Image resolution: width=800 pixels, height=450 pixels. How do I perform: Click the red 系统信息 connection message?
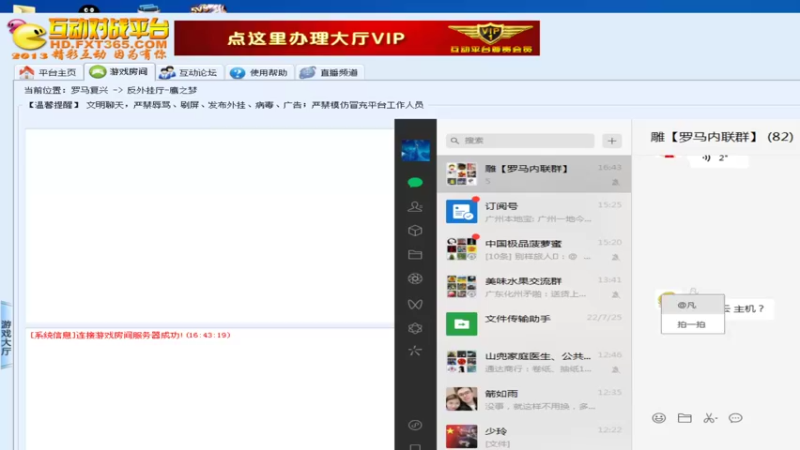pos(130,335)
